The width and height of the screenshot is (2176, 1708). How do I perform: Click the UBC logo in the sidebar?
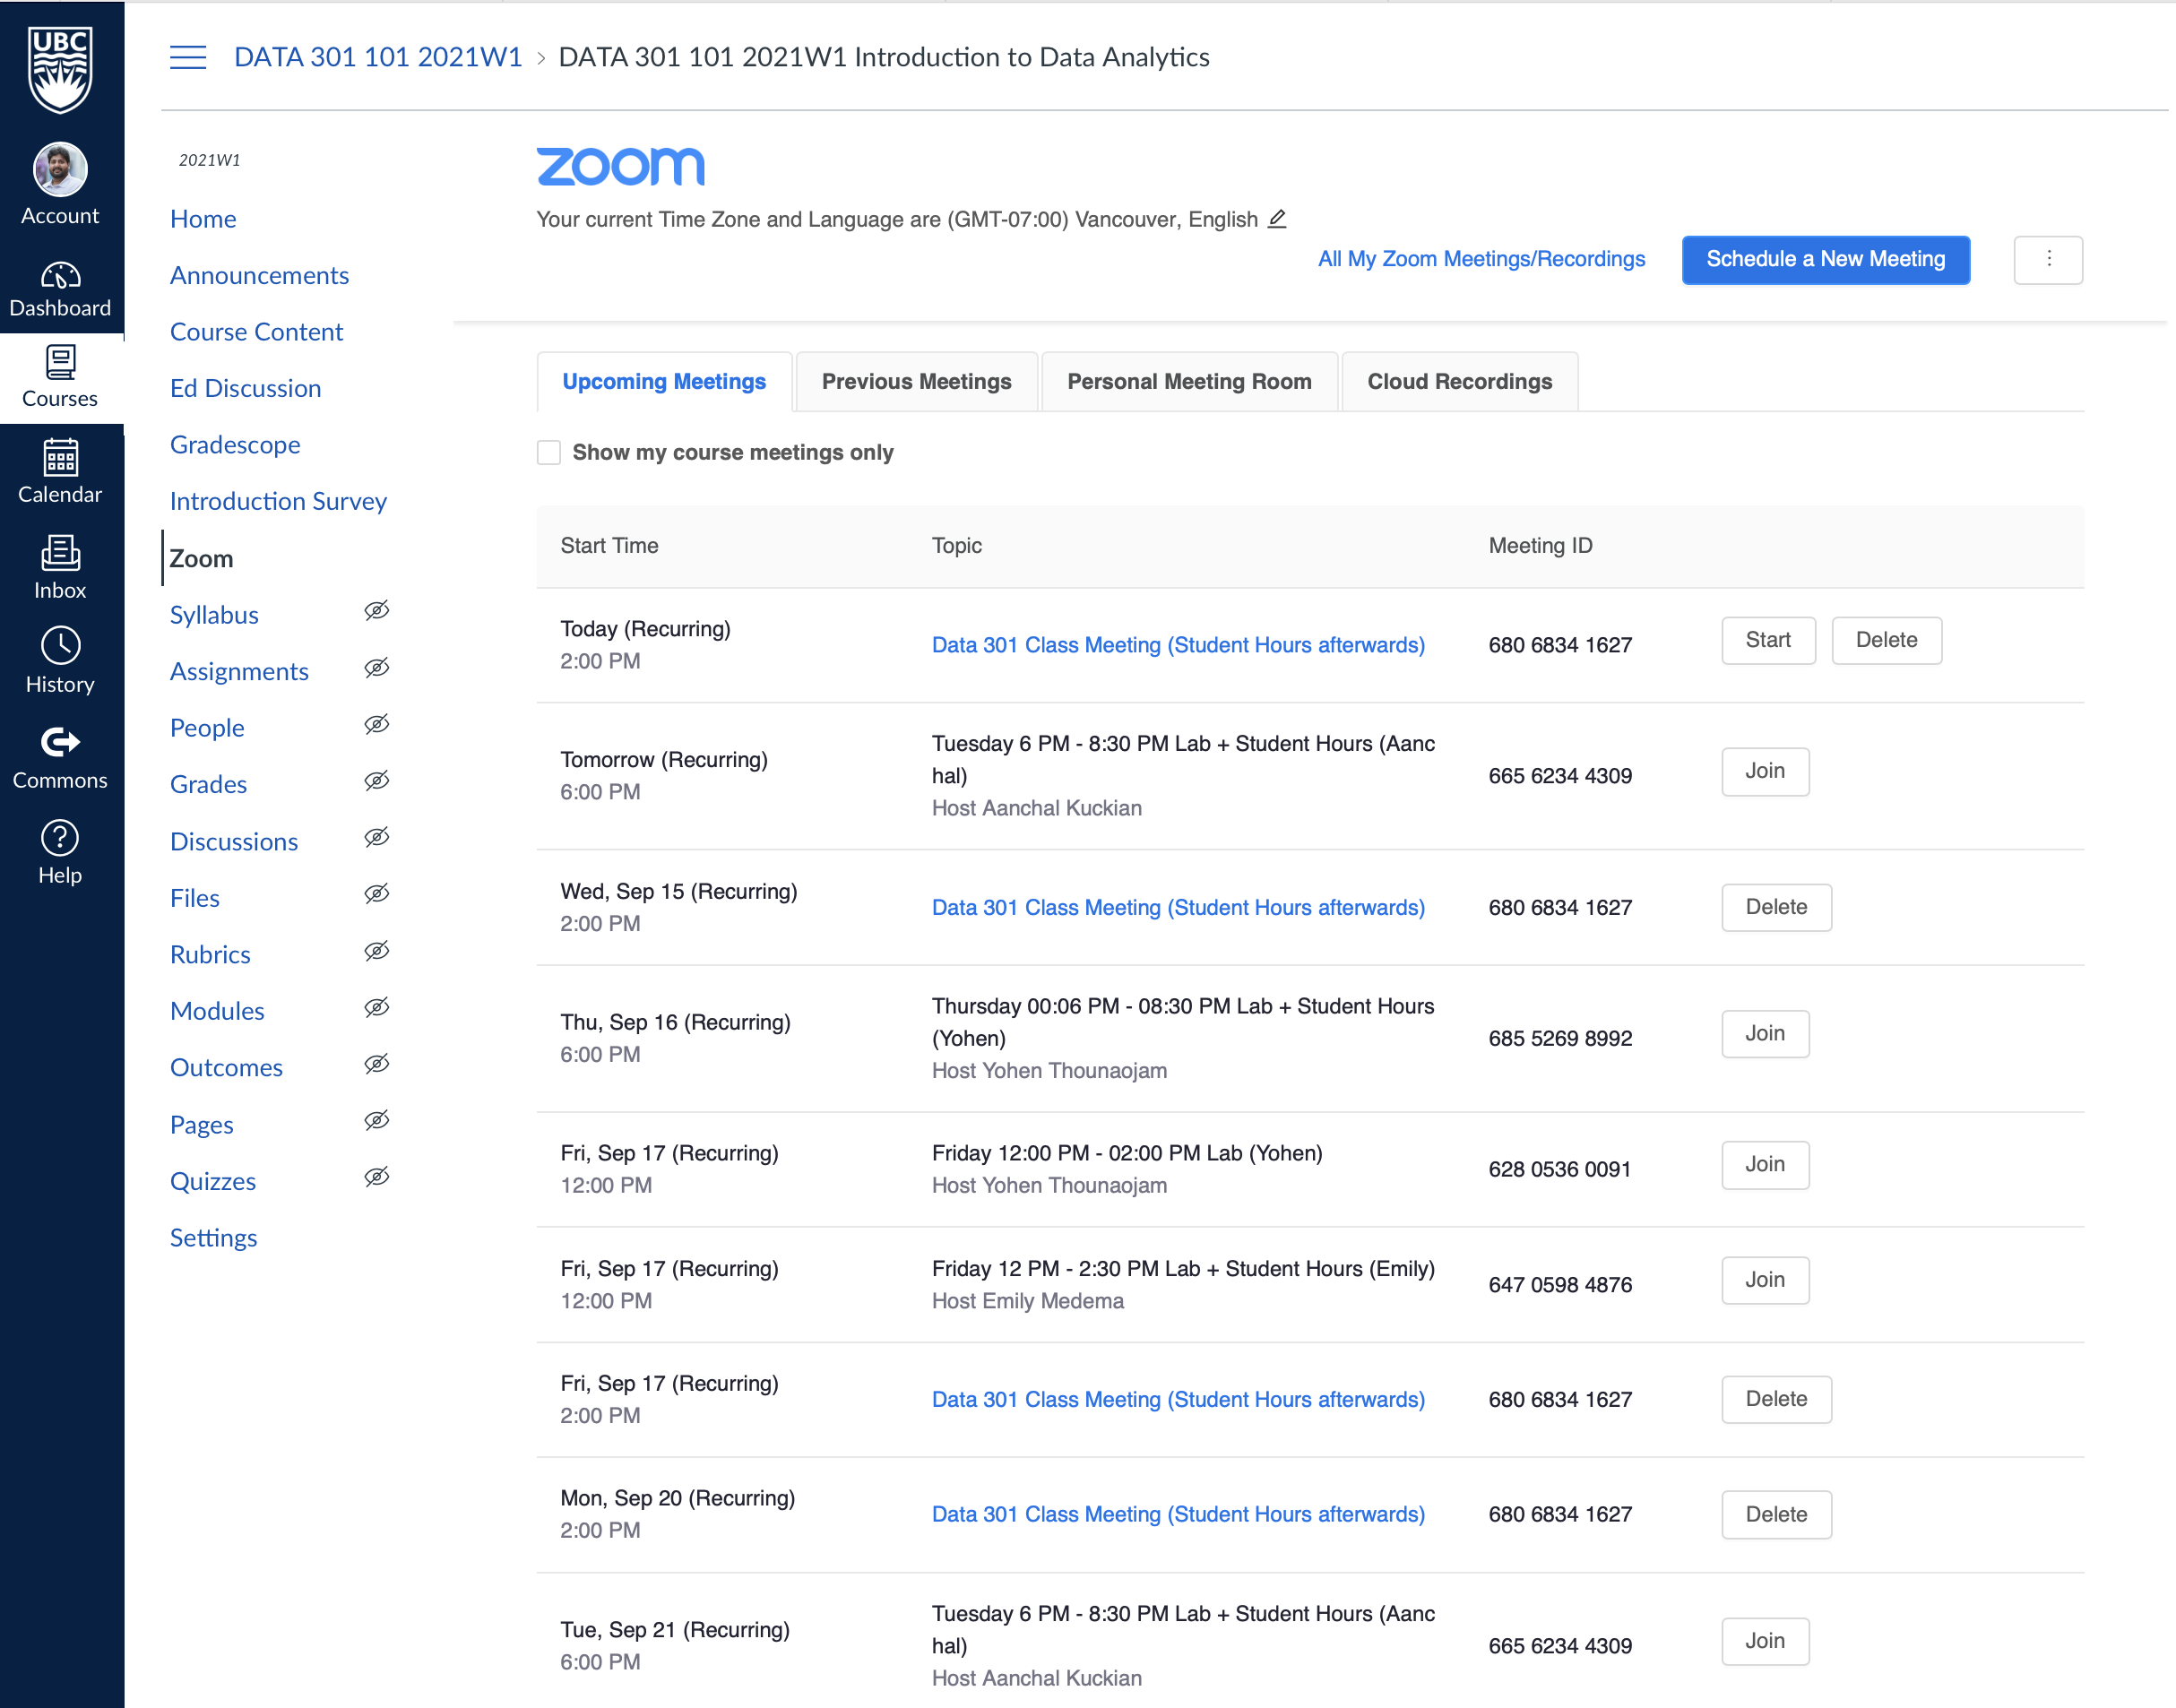coord(60,68)
